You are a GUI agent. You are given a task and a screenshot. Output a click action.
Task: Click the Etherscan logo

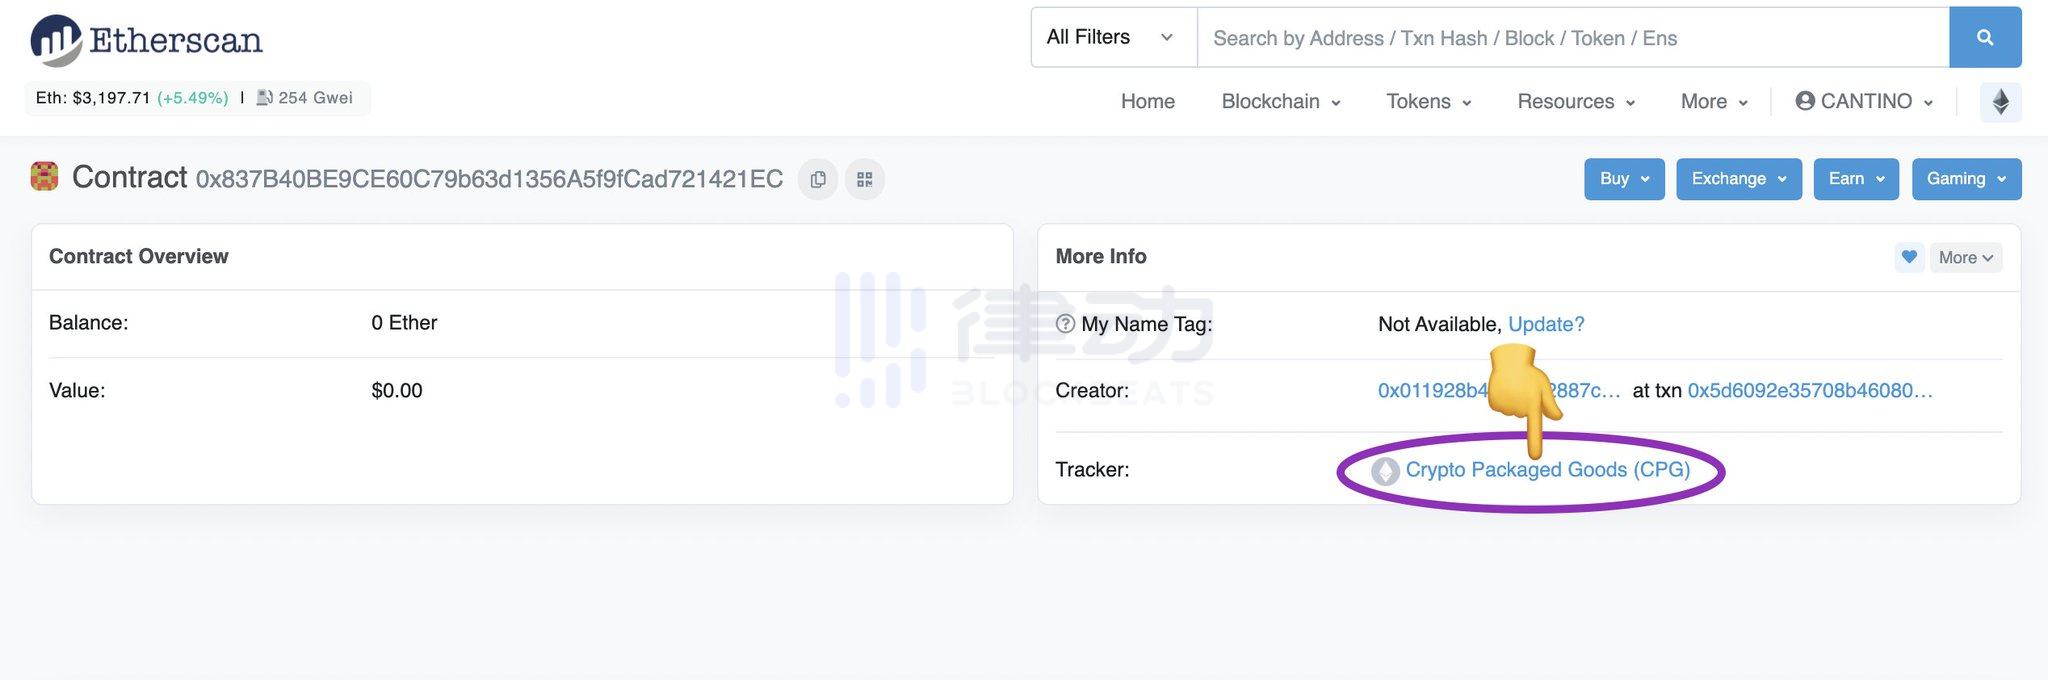pos(146,40)
